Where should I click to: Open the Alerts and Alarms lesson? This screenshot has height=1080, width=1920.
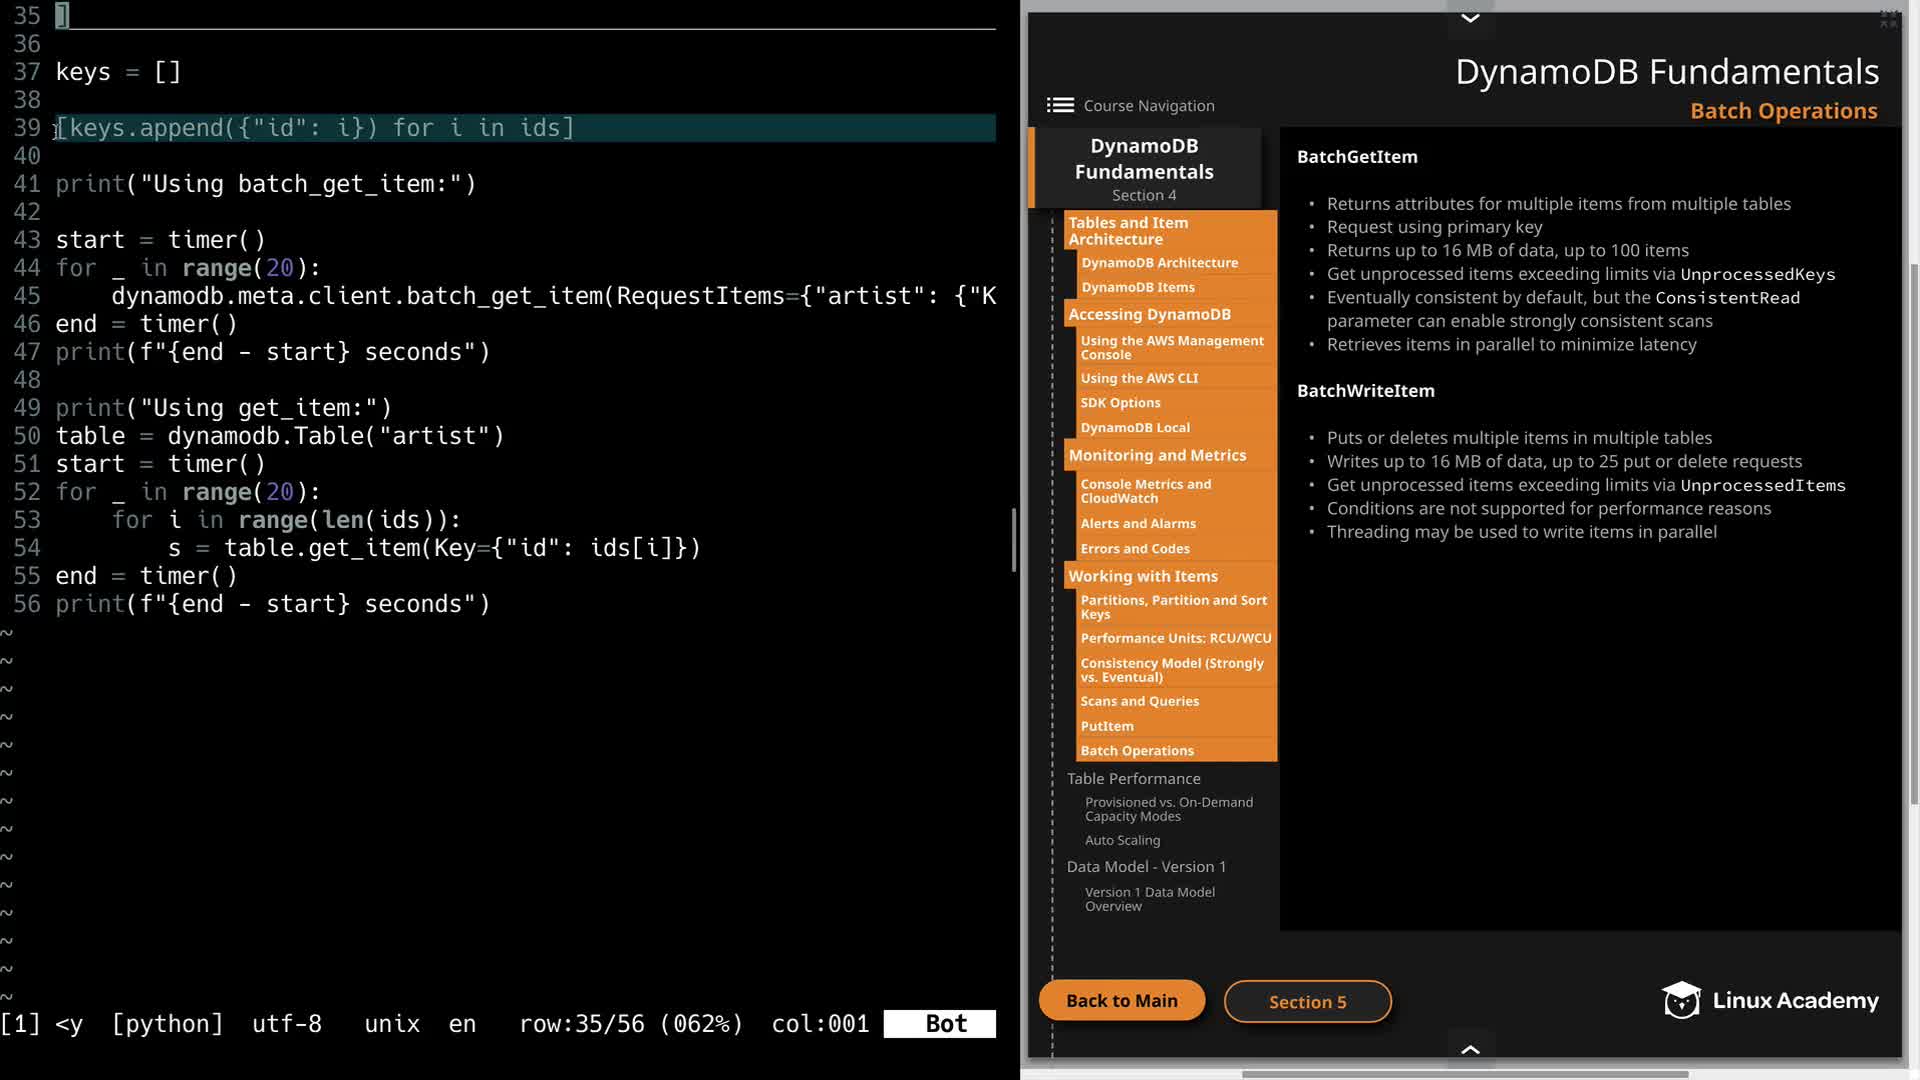coord(1138,523)
